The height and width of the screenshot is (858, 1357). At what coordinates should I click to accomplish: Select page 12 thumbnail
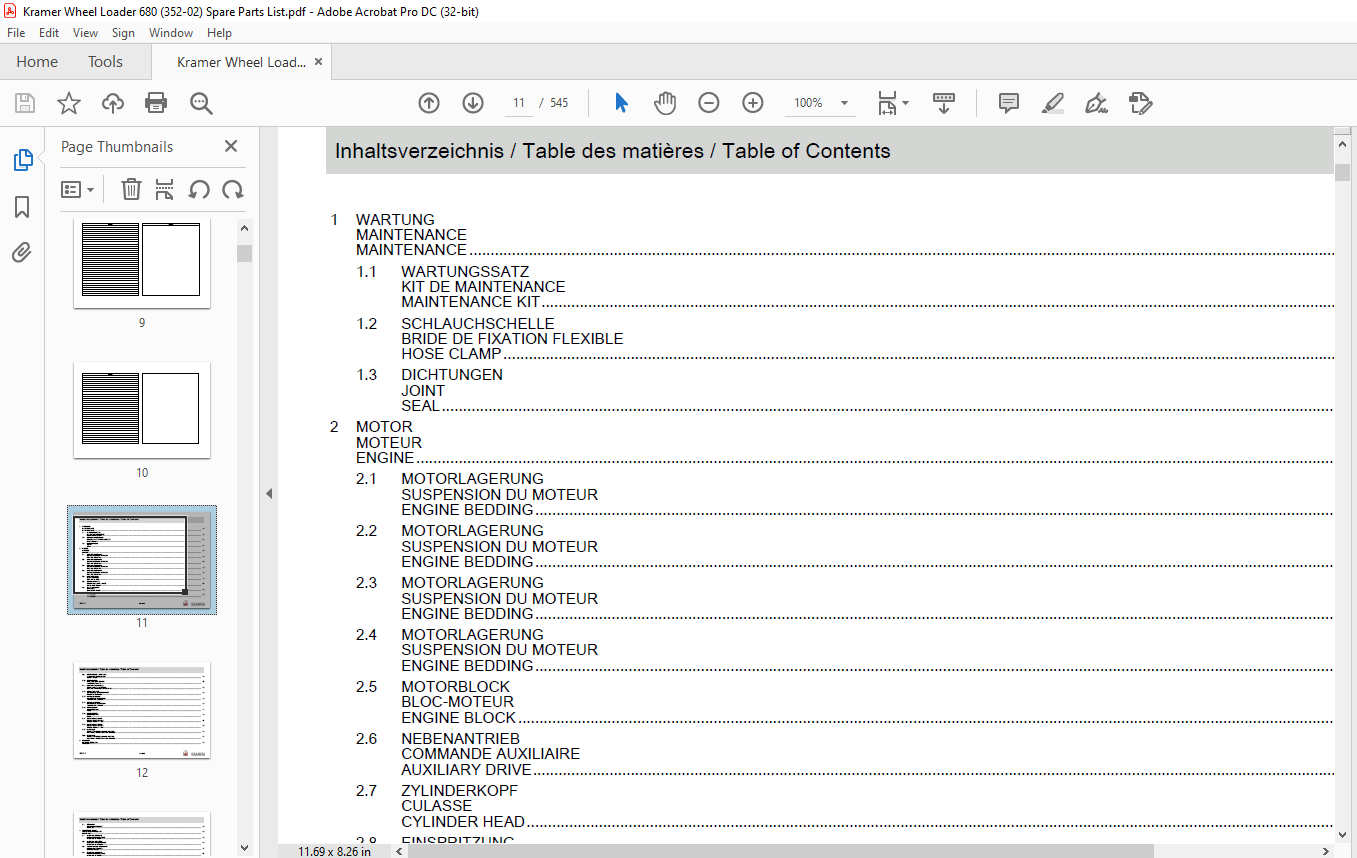point(142,711)
